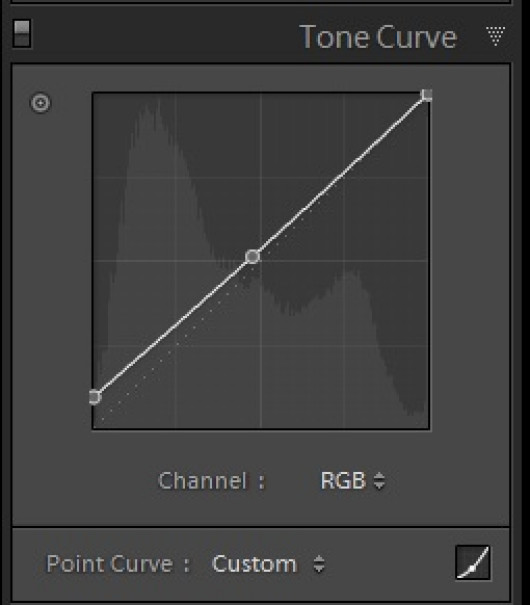Image resolution: width=530 pixels, height=605 pixels.
Task: Click the Point Curve label
Action: click(x=118, y=564)
